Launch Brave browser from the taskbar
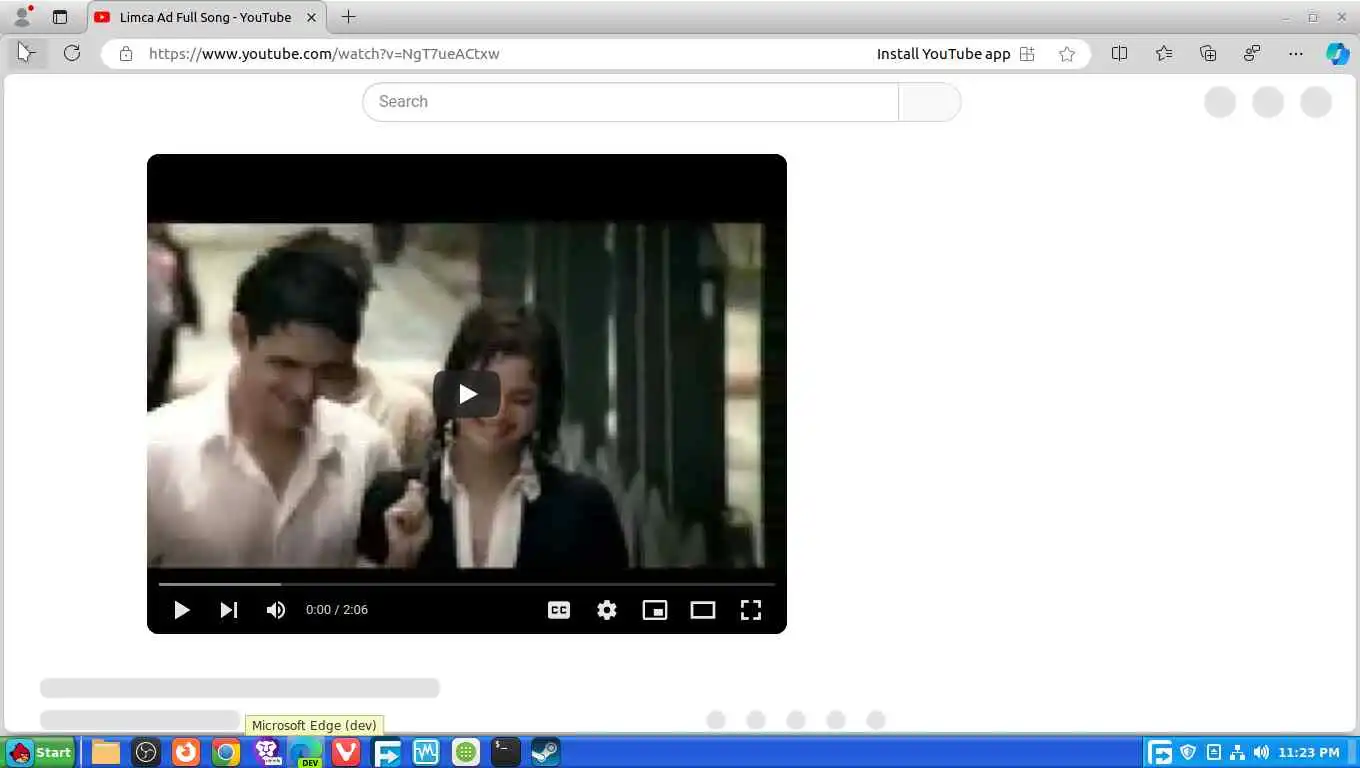This screenshot has width=1360, height=768. 266,752
